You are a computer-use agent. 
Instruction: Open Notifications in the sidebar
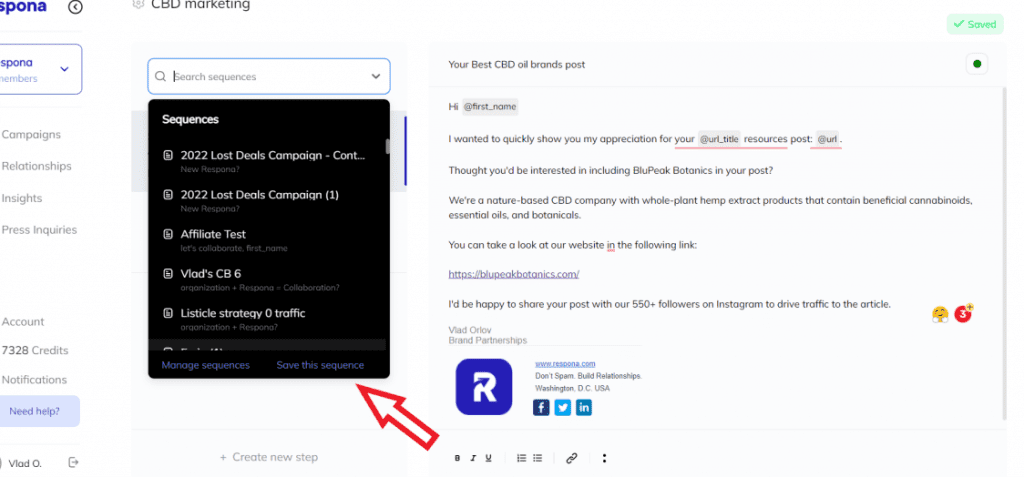point(34,380)
